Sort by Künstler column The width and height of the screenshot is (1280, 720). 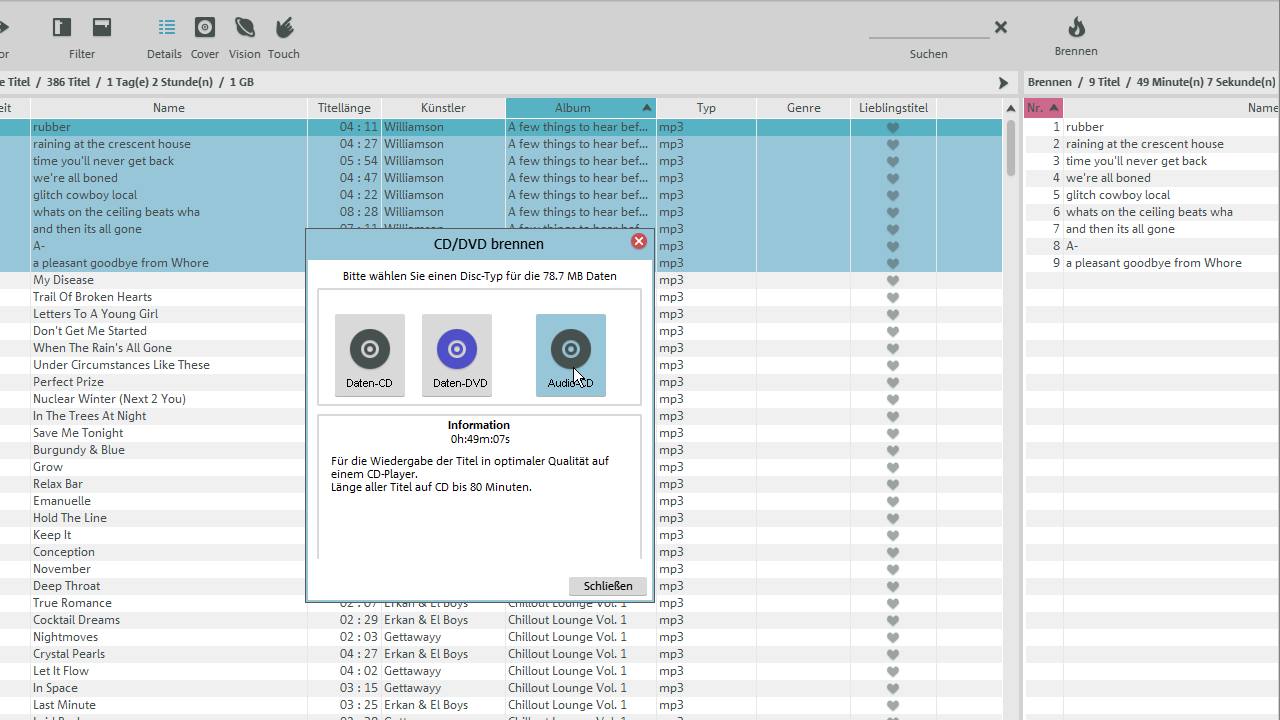point(443,107)
